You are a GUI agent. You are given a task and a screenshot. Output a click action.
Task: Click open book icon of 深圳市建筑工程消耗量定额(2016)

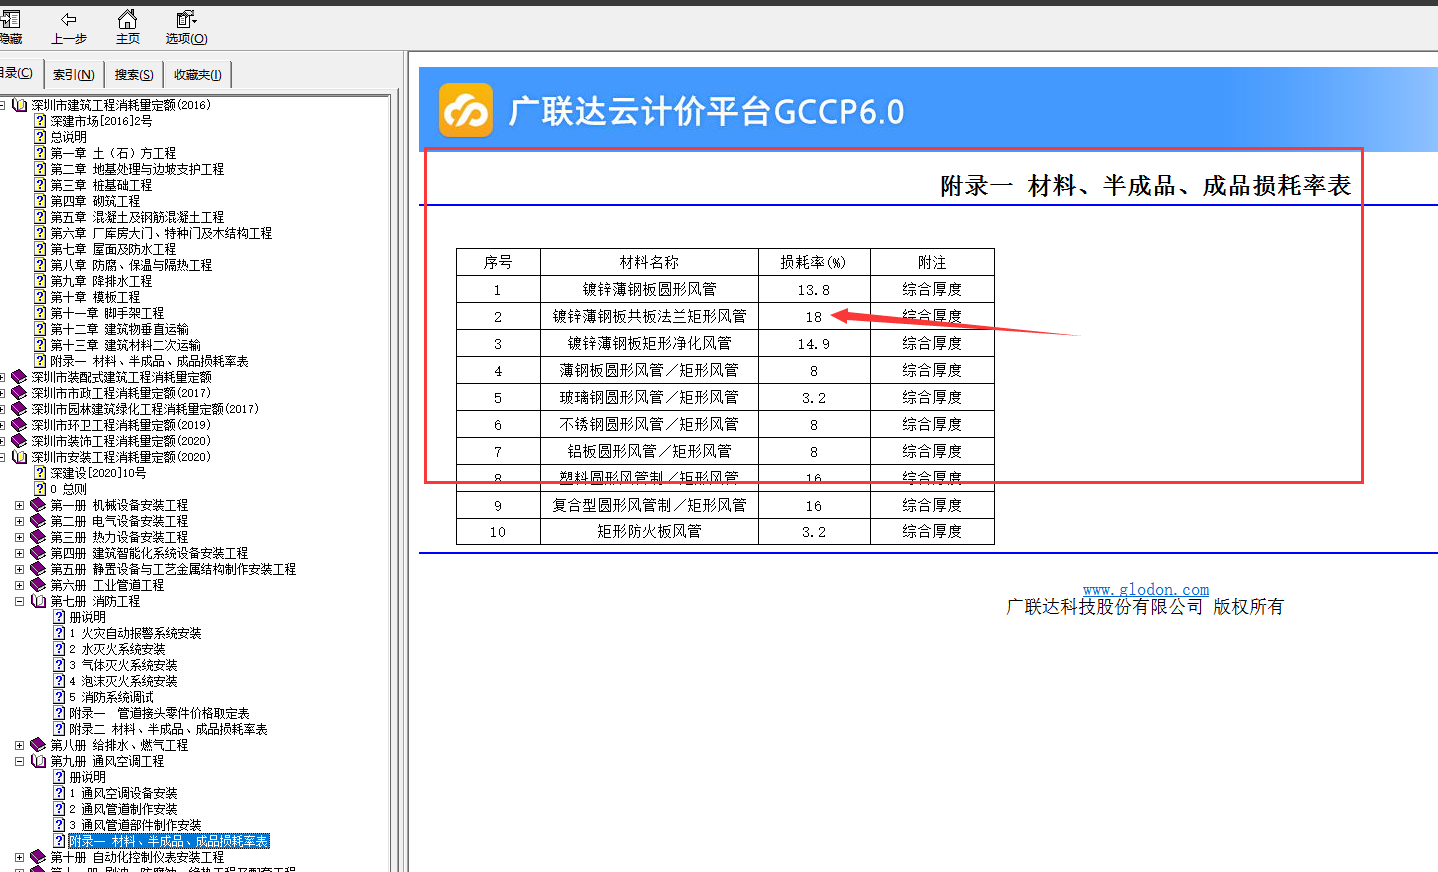pos(20,105)
